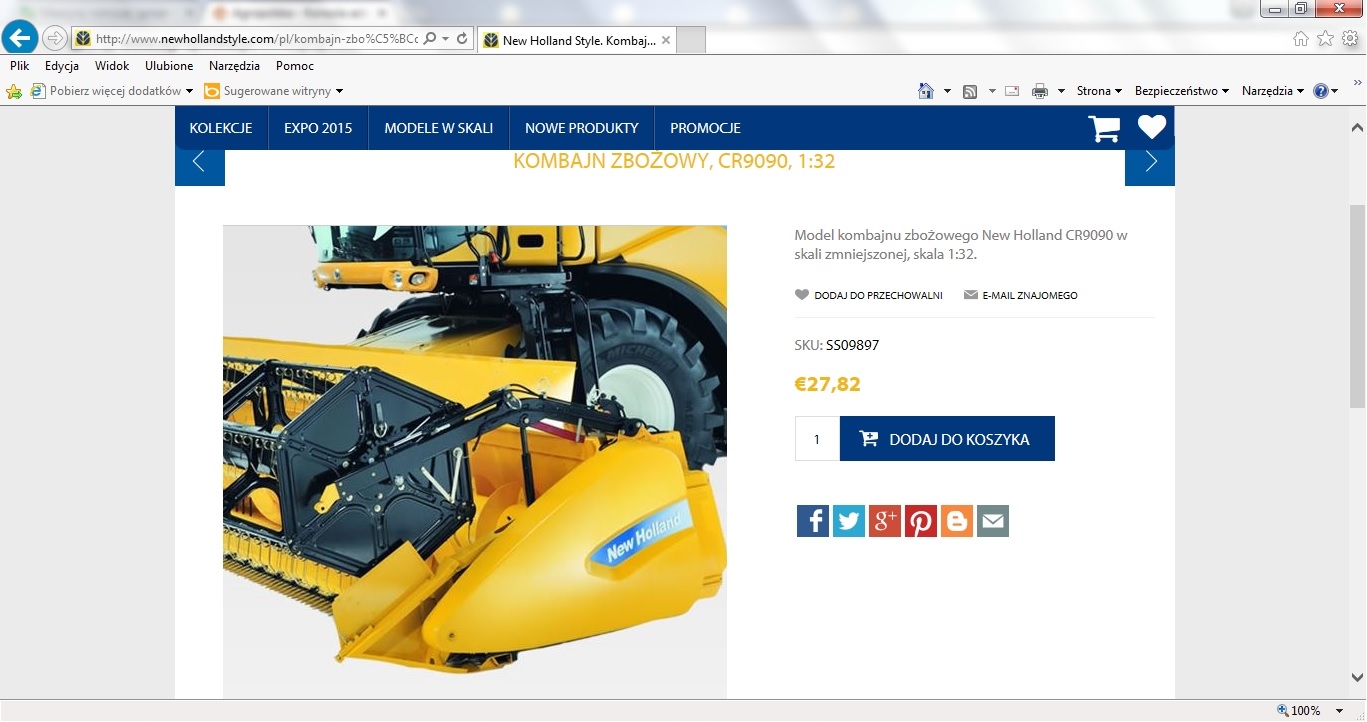
Task: Click the browser Forward arrow button
Action: click(55, 39)
